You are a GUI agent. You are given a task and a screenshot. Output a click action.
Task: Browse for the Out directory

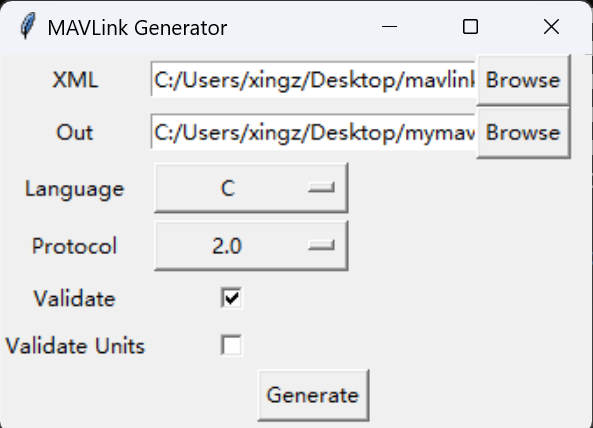(523, 133)
